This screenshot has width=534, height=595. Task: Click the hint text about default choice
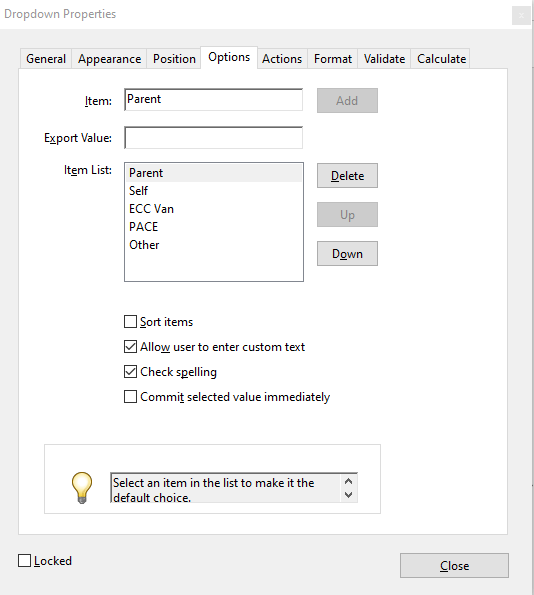coord(213,490)
